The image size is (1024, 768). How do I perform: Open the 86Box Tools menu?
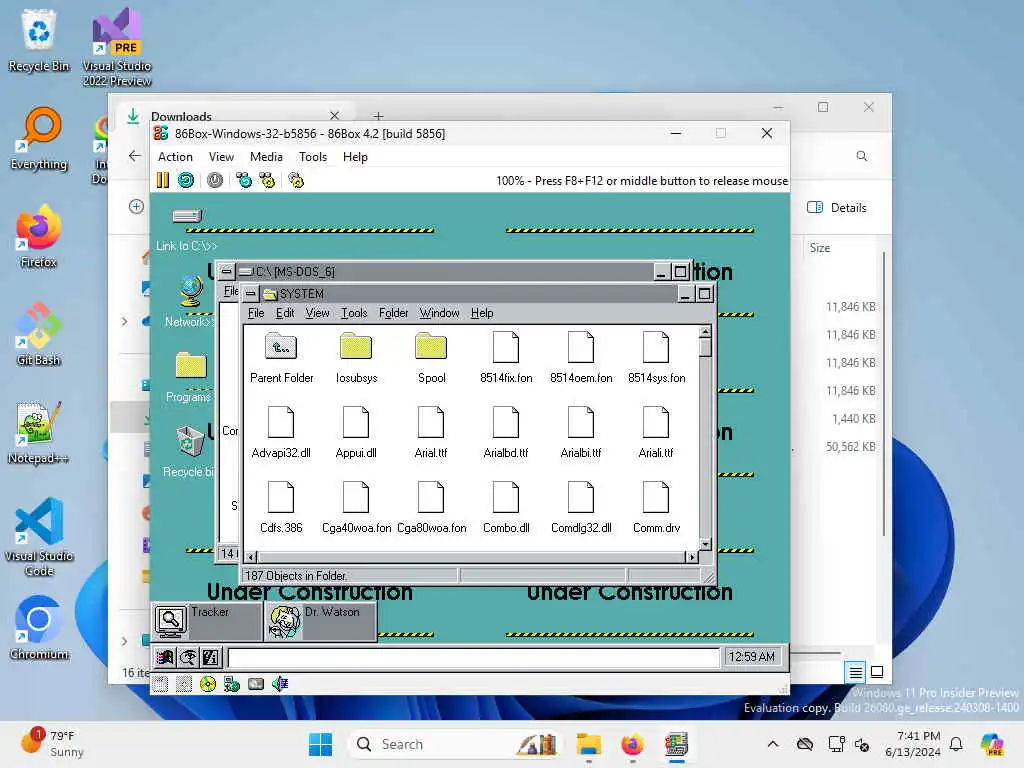pos(313,157)
